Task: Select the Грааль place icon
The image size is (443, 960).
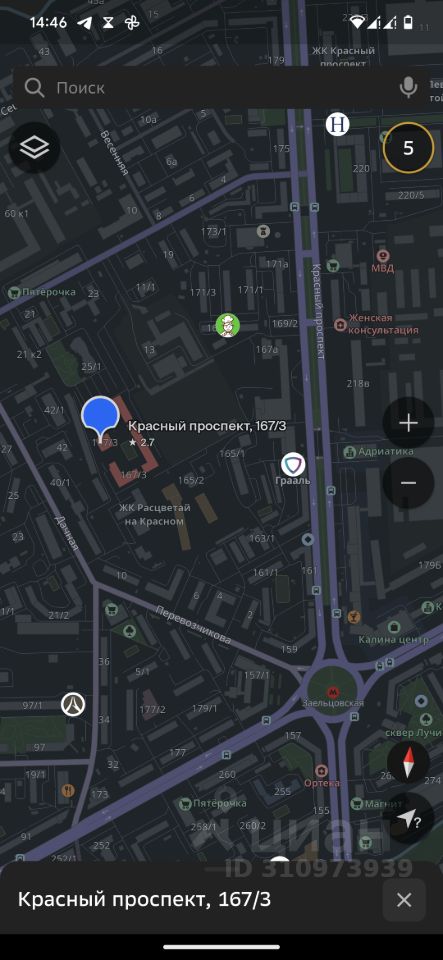Action: coord(293,464)
